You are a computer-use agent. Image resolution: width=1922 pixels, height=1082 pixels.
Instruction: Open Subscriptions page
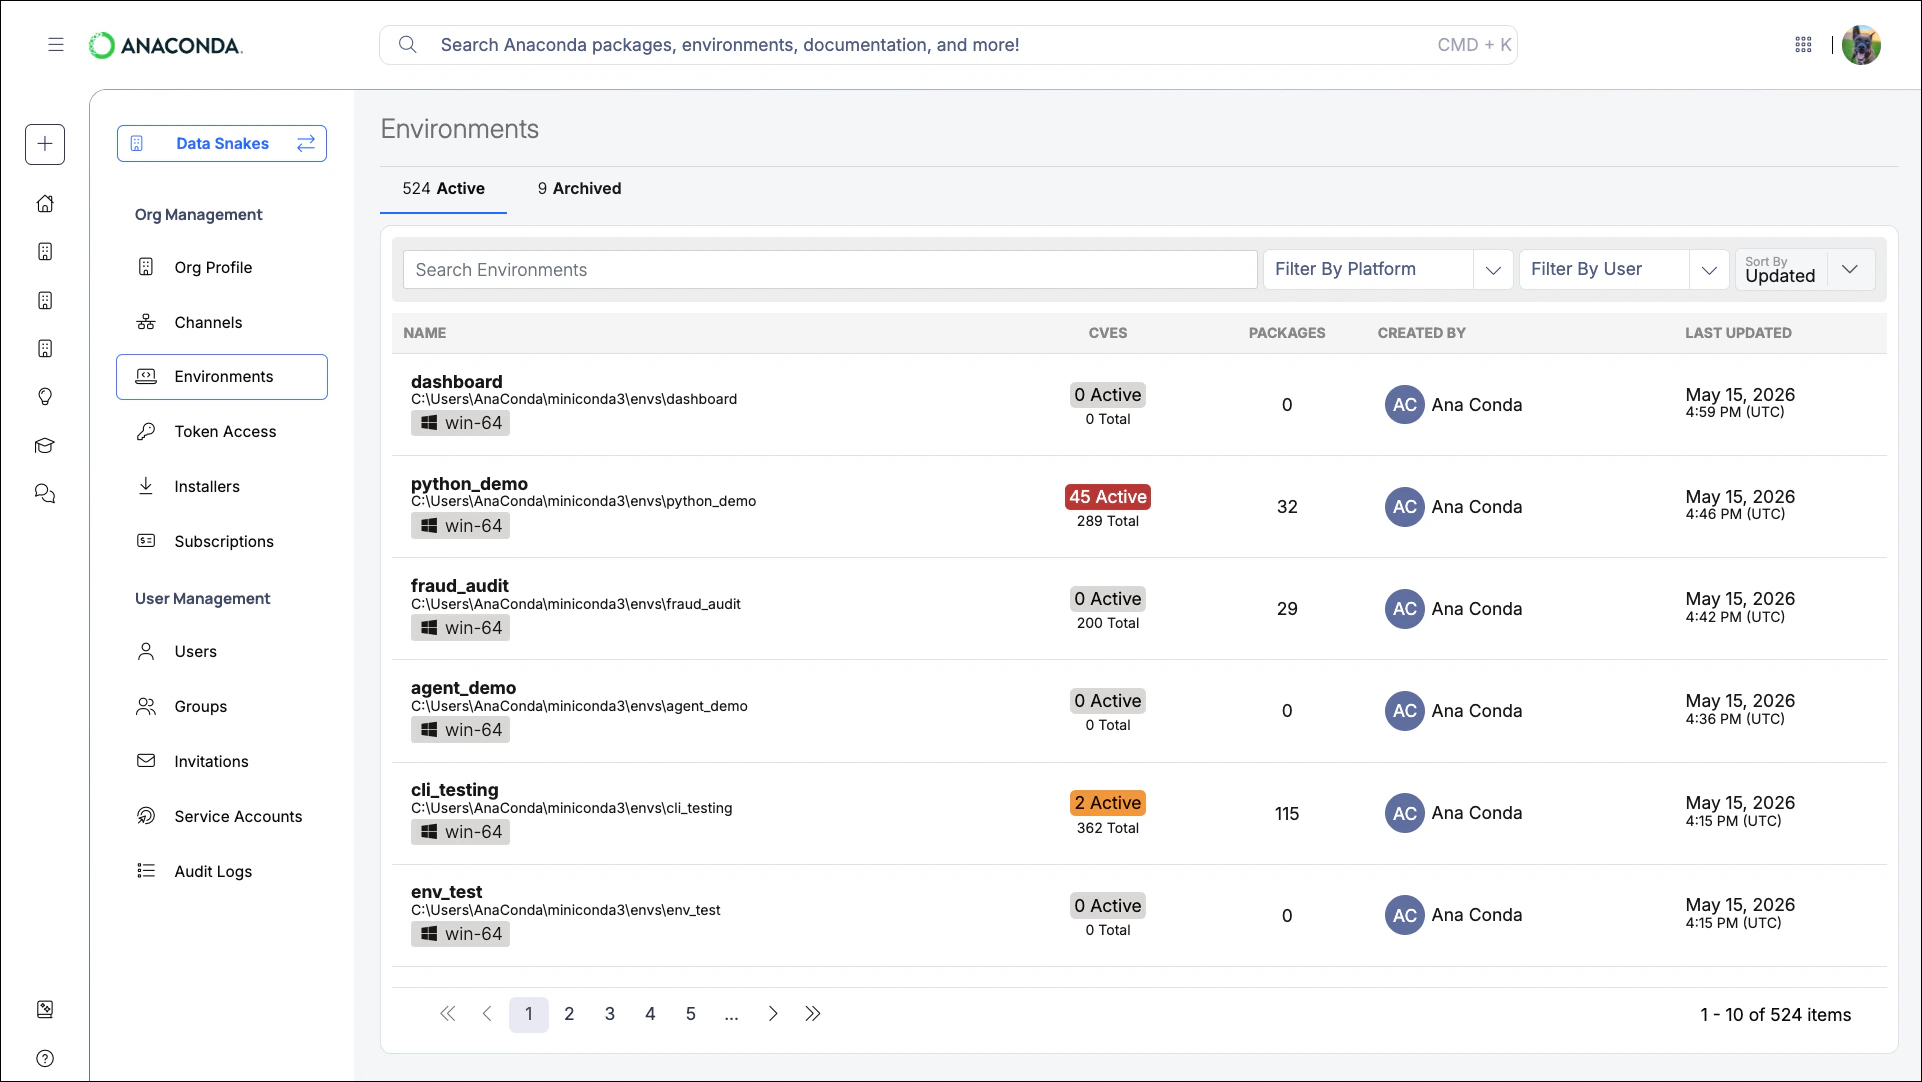[x=222, y=542]
